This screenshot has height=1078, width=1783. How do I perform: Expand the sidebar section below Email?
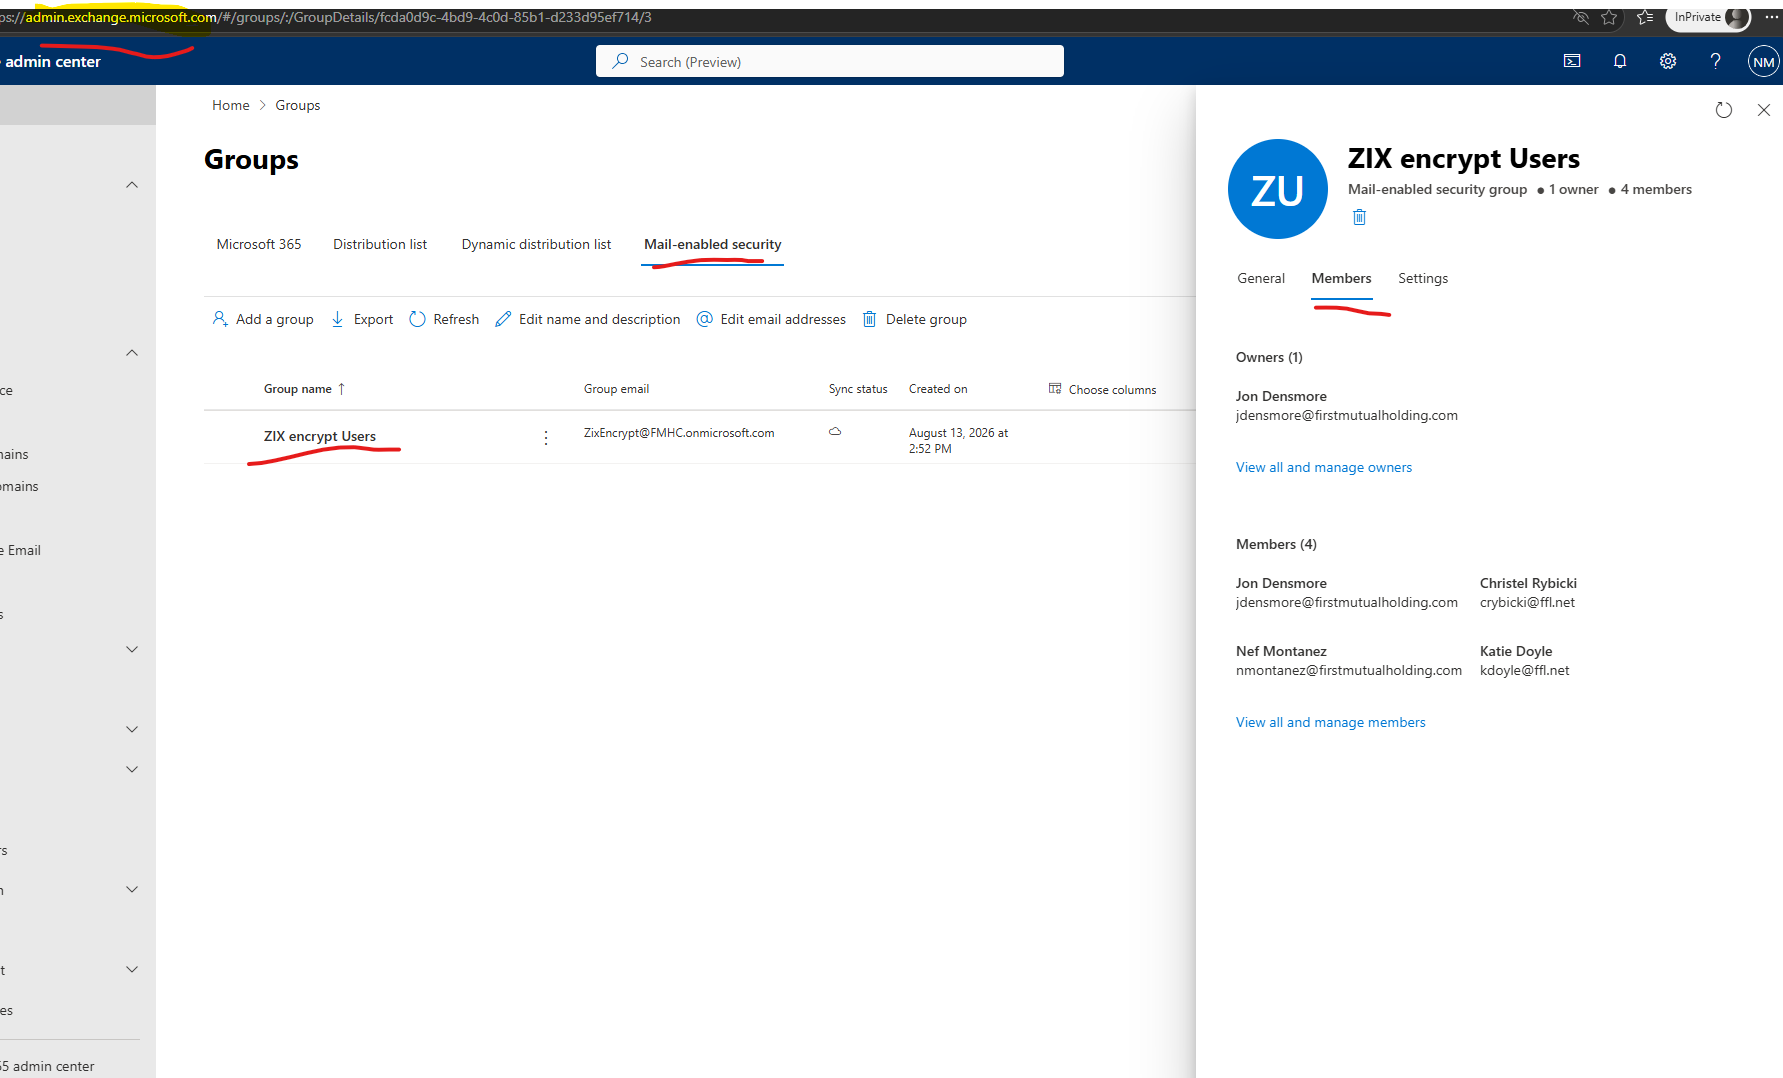pos(132,649)
